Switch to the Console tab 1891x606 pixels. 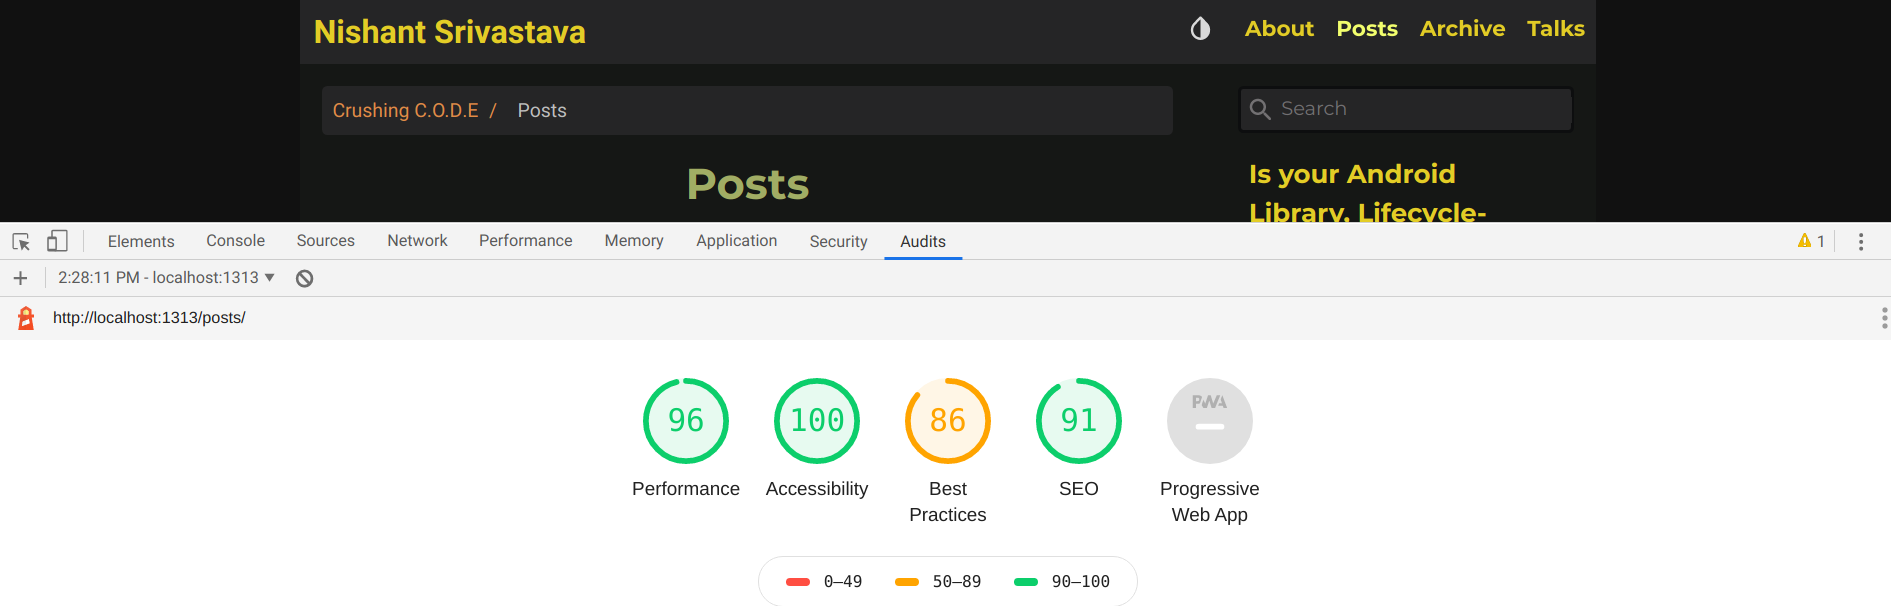235,241
